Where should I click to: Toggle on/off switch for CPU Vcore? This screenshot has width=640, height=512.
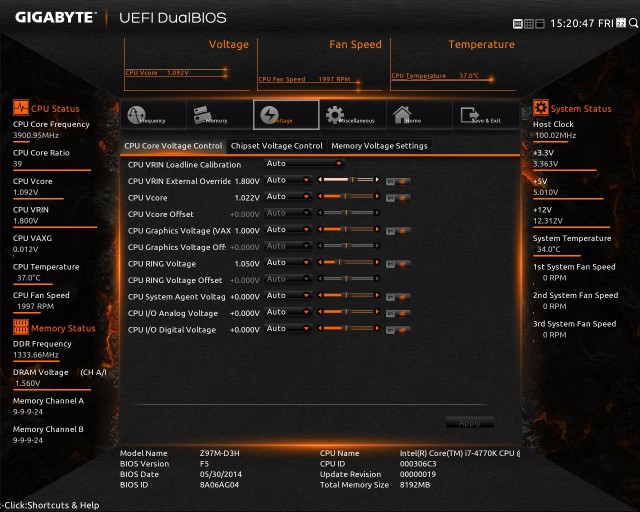398,198
